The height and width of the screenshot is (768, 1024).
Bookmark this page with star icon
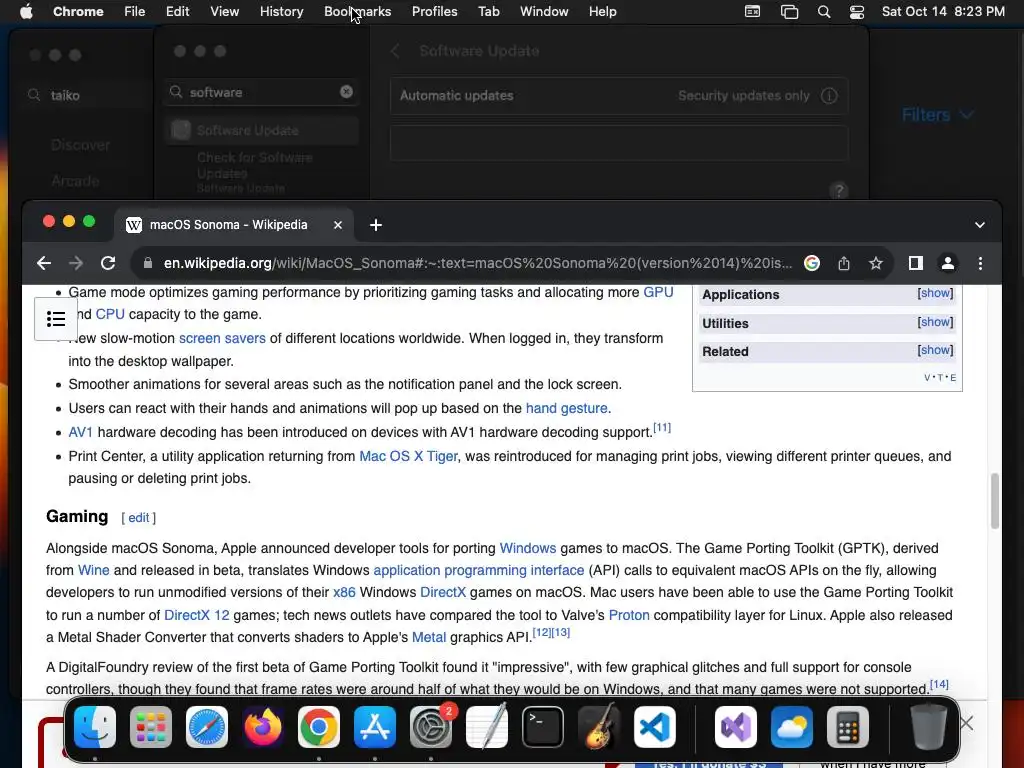[876, 263]
